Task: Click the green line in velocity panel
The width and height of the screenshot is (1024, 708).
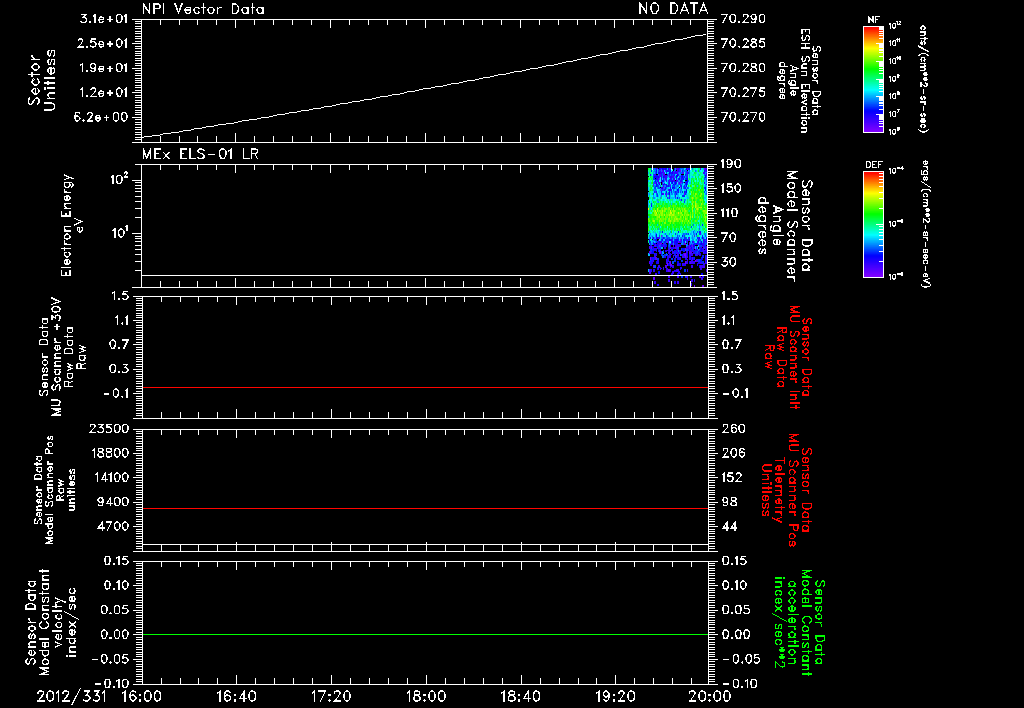Action: [424, 634]
